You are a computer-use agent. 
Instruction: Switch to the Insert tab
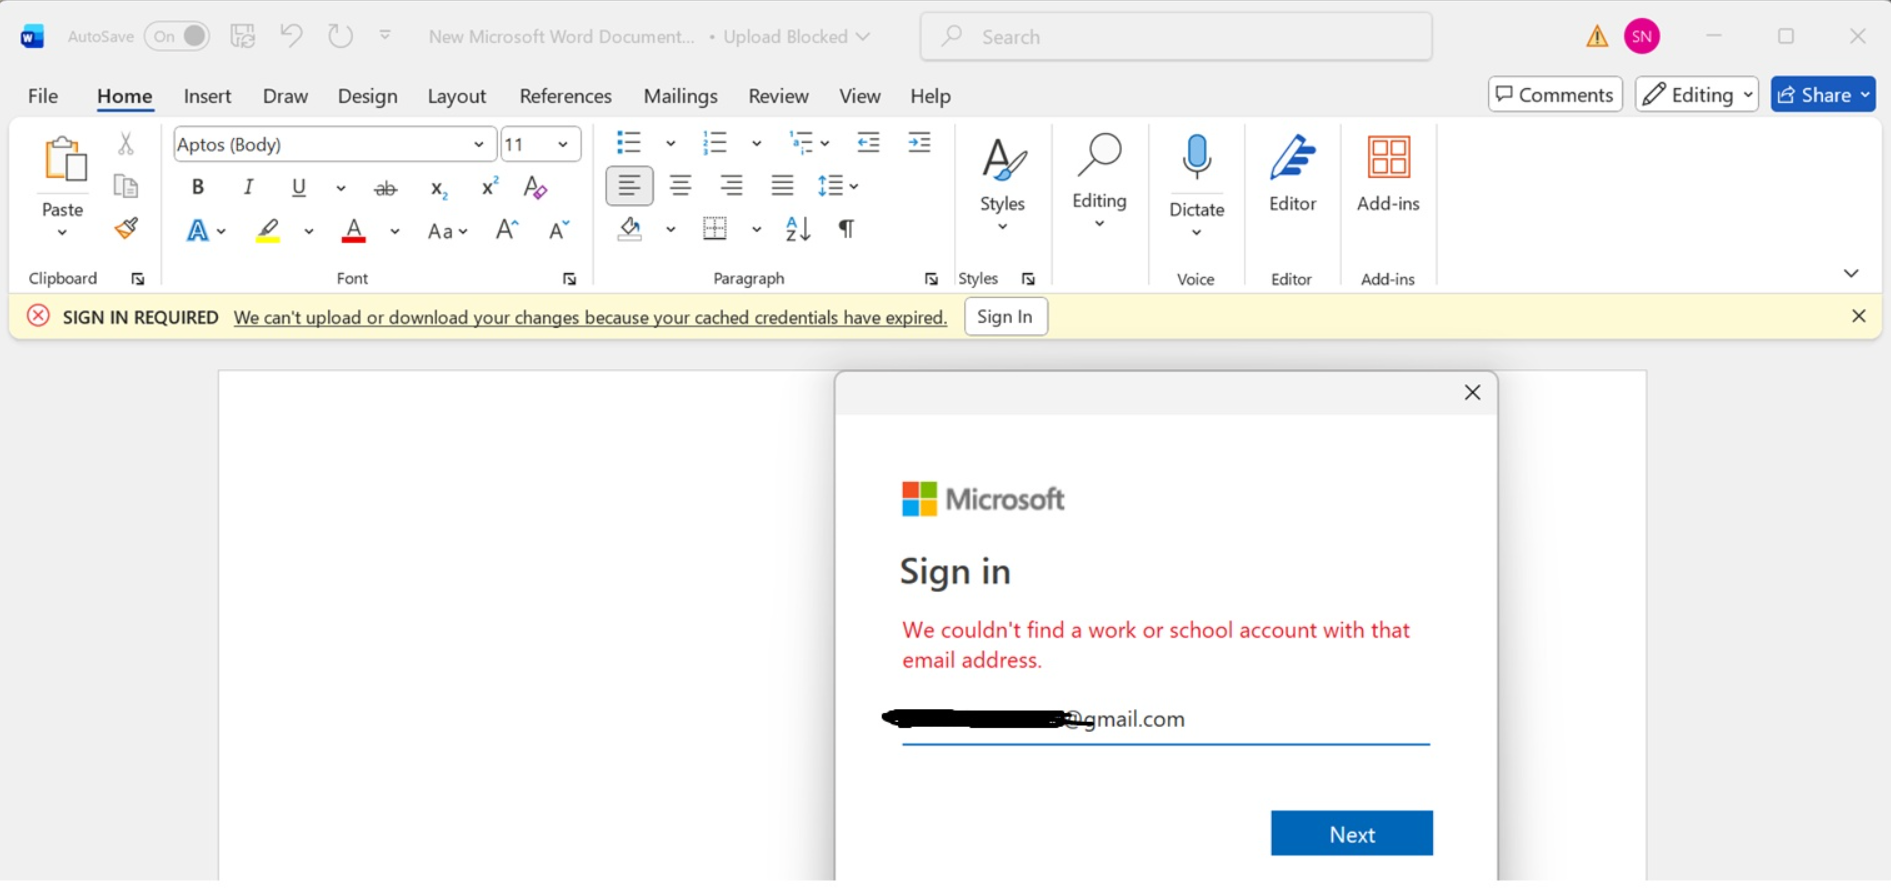tap(208, 96)
